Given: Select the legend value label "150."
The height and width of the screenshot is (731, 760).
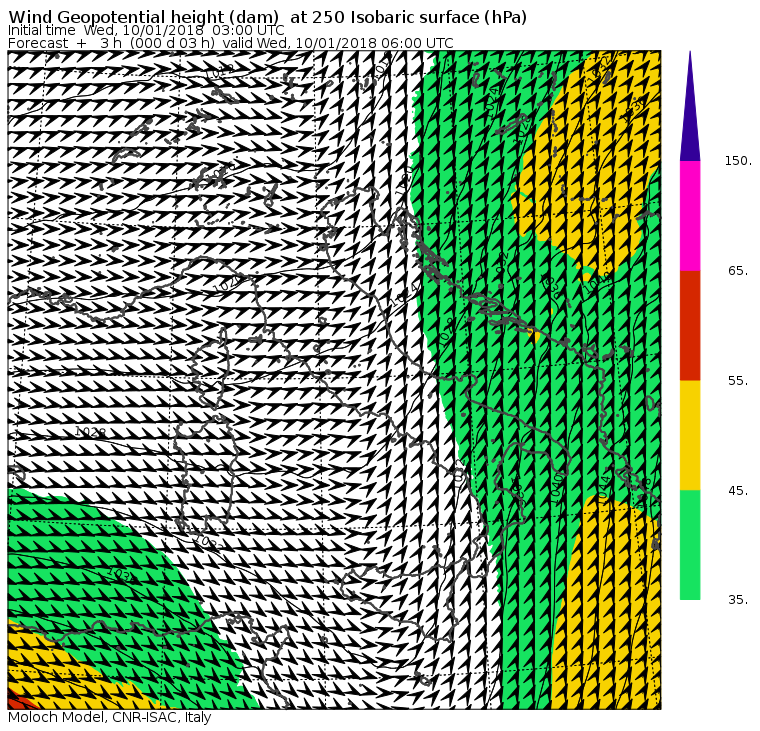Looking at the screenshot, I should click(738, 161).
